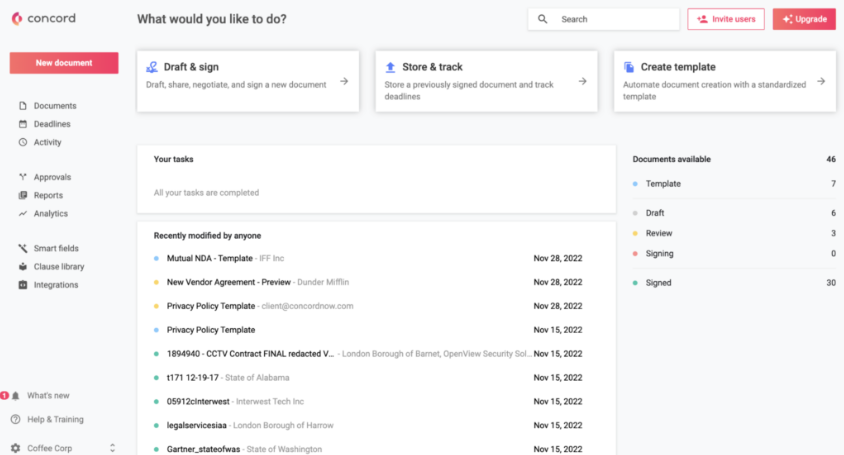Open the Create template card arrow
The width and height of the screenshot is (844, 455).
pos(820,82)
